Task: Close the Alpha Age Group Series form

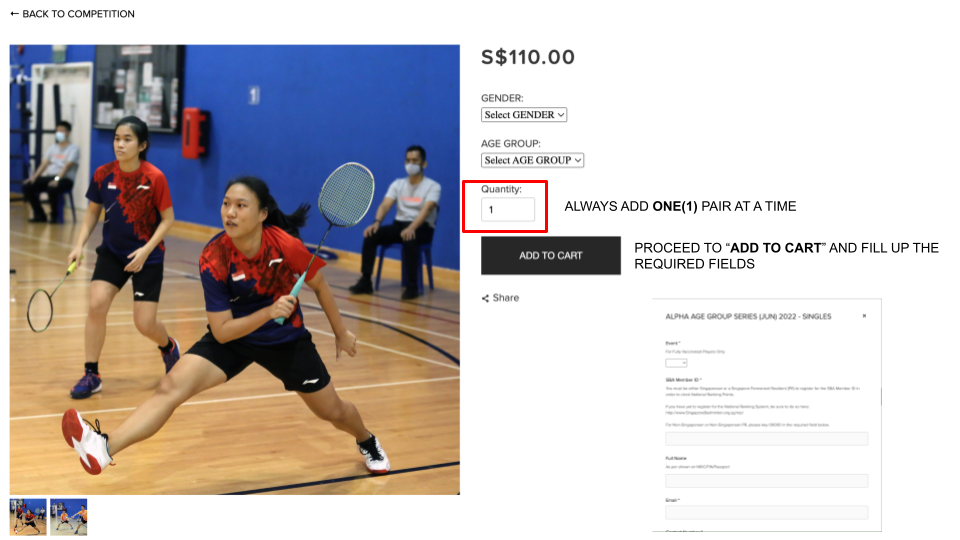Action: [x=864, y=316]
